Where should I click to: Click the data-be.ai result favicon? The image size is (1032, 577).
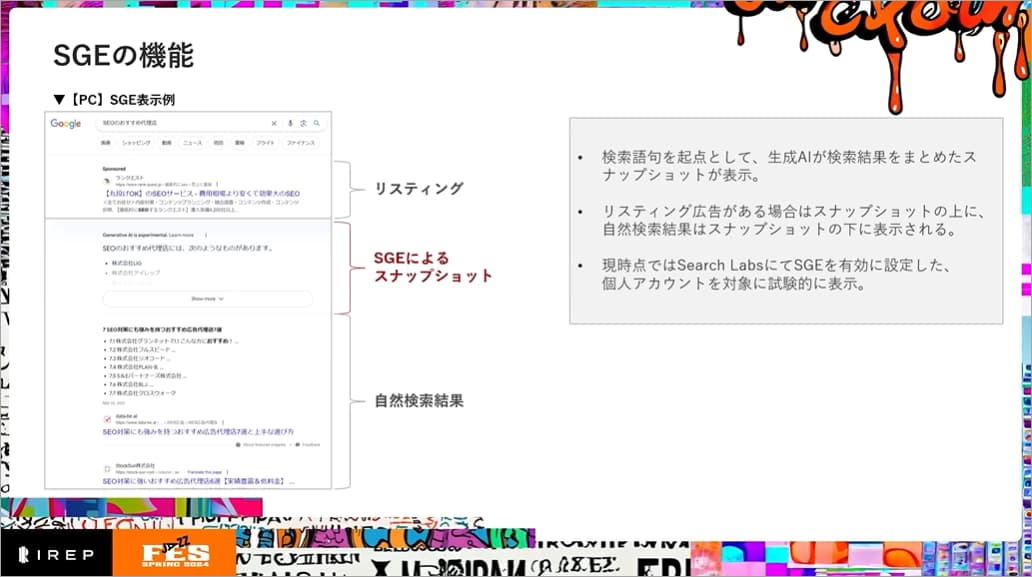tap(107, 419)
